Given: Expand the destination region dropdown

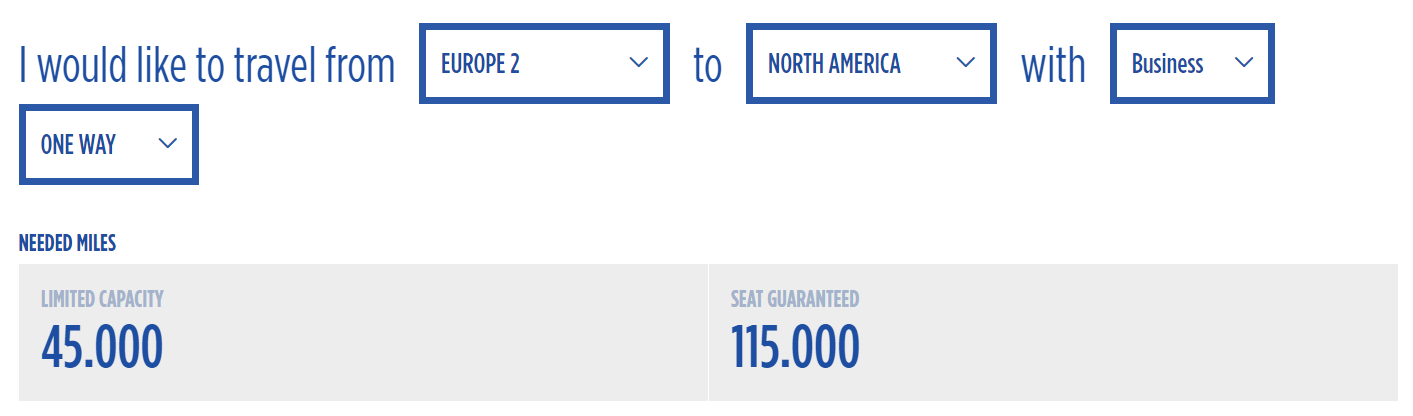Looking at the screenshot, I should [x=870, y=64].
